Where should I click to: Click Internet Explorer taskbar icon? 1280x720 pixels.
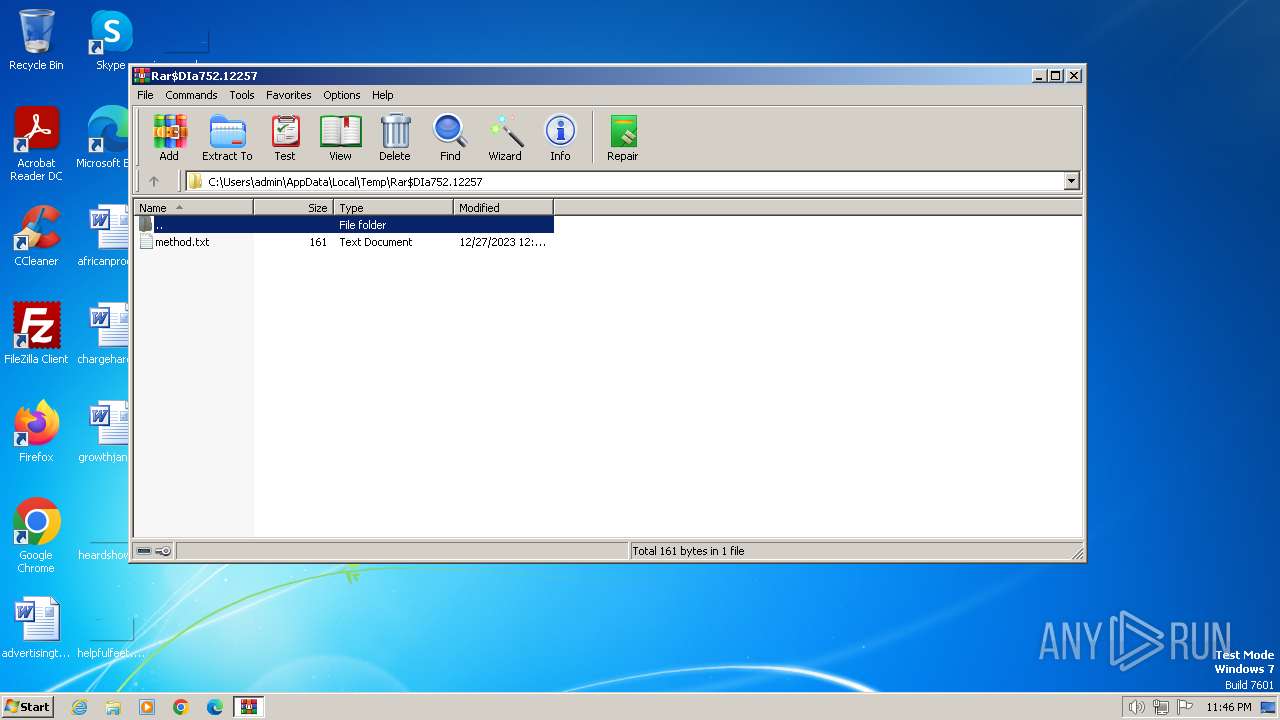79,707
